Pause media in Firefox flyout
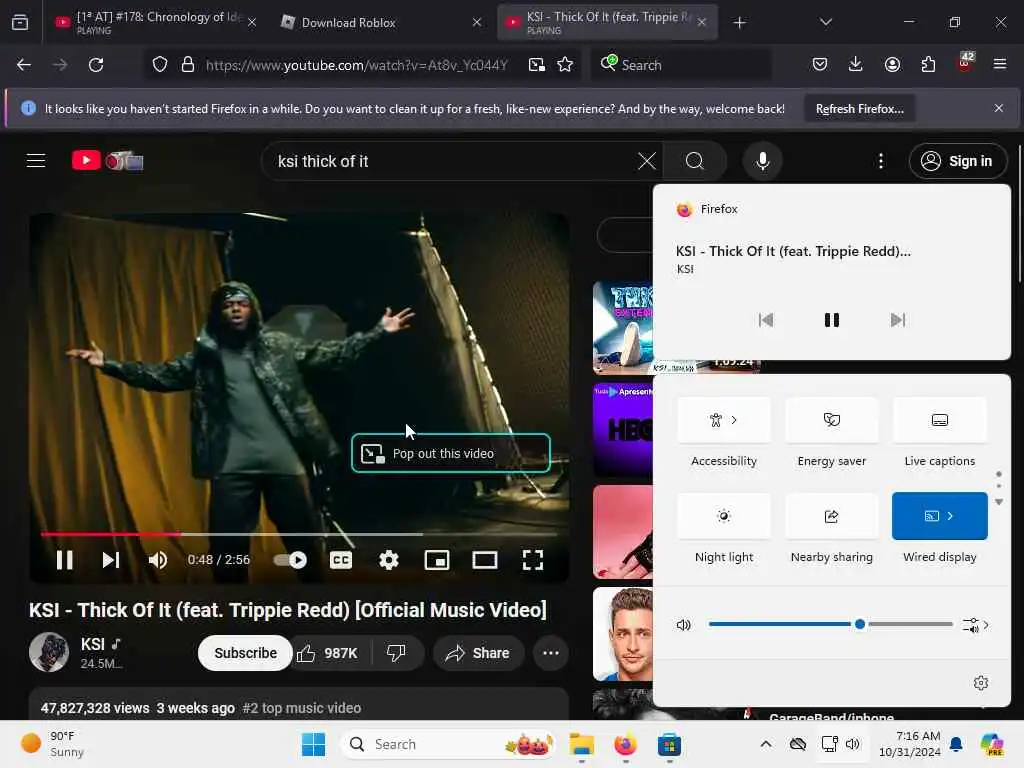 (x=831, y=320)
